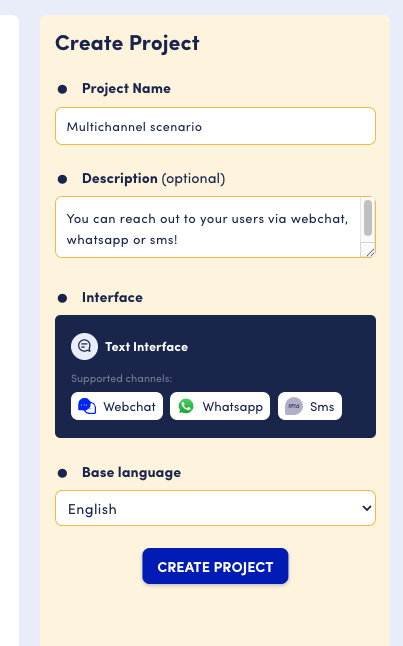
Task: Click inside the Description text area
Action: coord(208,227)
